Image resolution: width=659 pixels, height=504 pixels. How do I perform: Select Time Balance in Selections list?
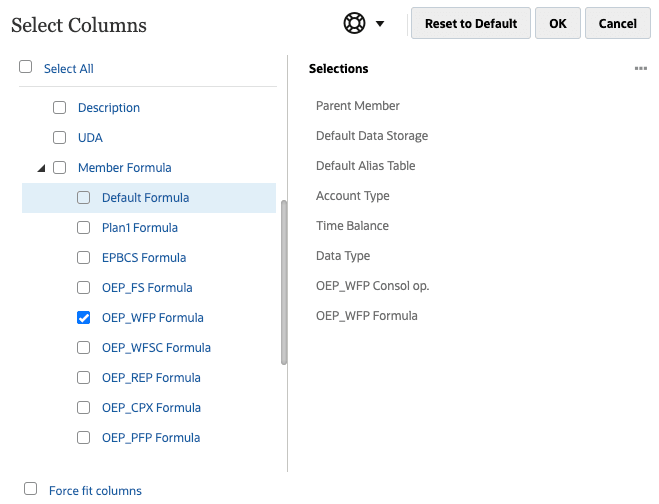[x=352, y=226]
